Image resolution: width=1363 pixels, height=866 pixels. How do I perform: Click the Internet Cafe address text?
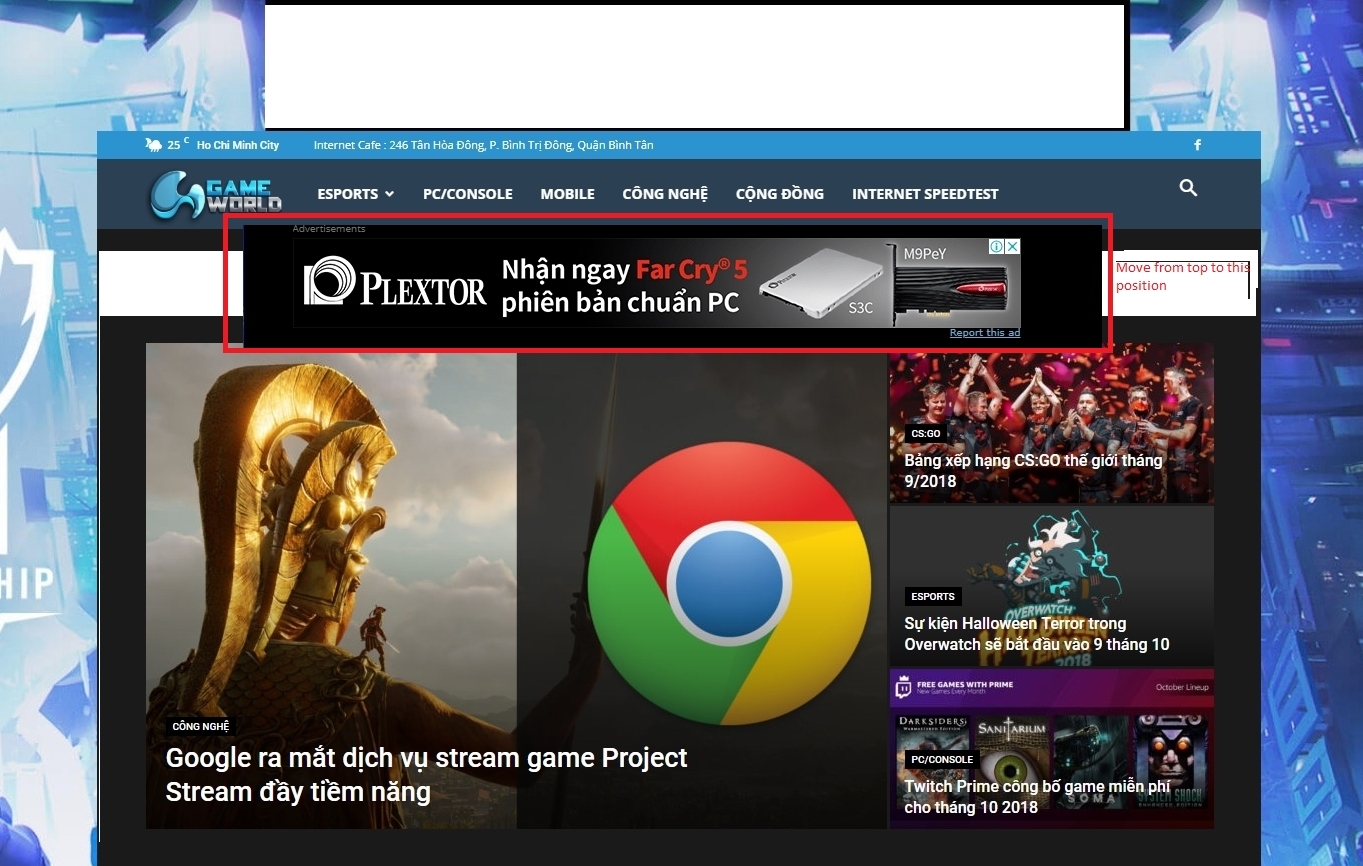point(483,145)
